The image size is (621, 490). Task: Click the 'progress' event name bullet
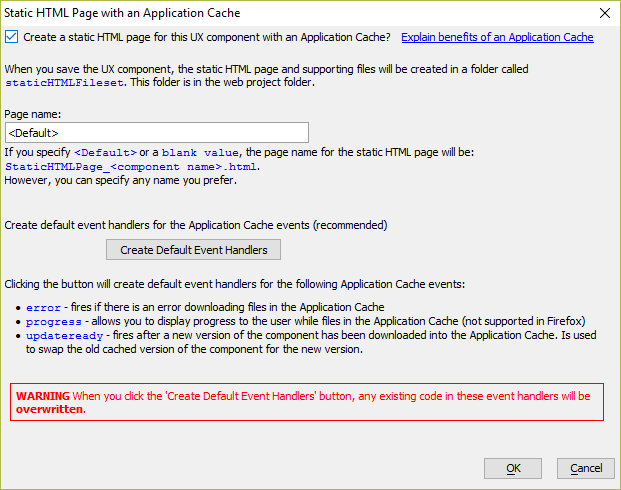(x=53, y=322)
